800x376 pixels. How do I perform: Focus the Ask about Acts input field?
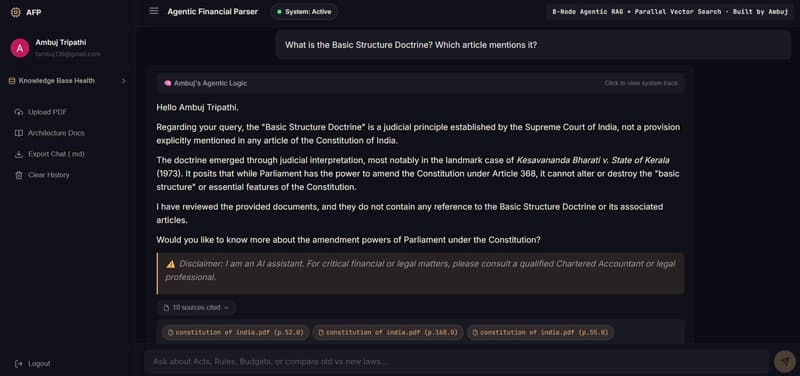pos(456,362)
